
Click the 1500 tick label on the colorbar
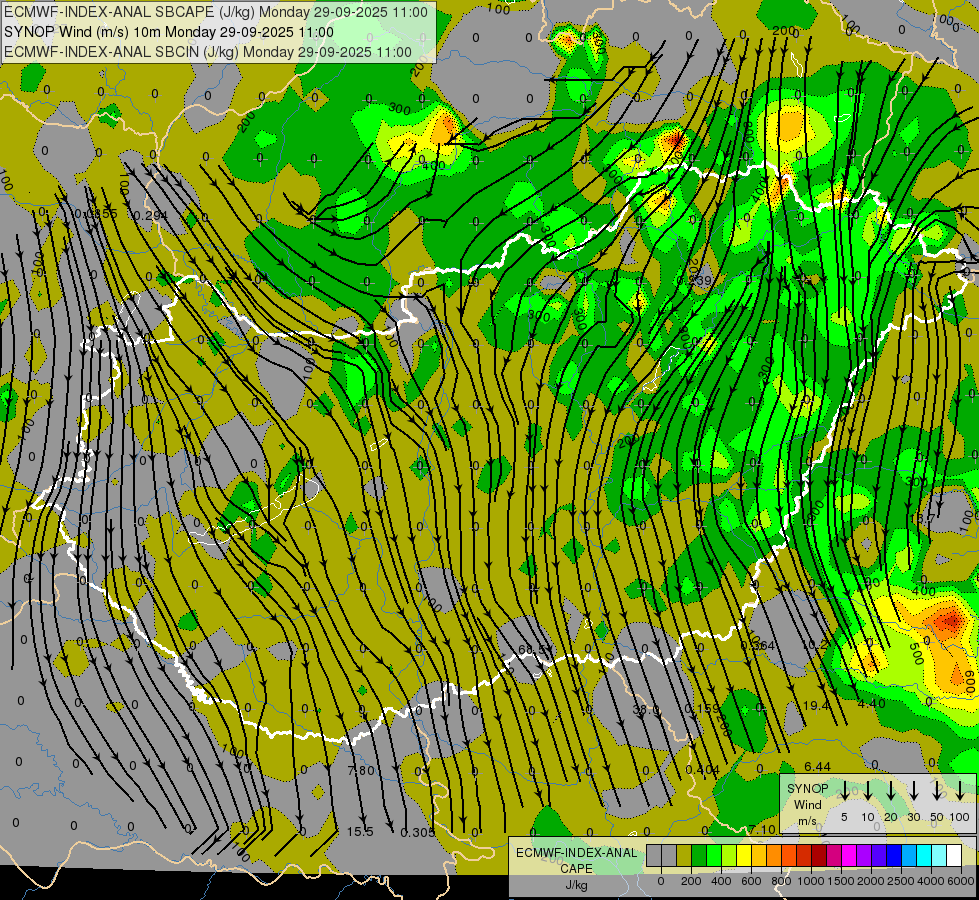point(840,881)
